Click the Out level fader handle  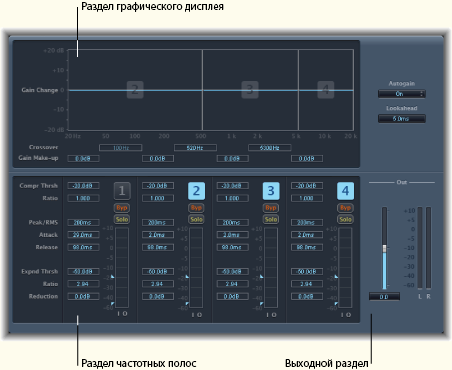click(384, 248)
